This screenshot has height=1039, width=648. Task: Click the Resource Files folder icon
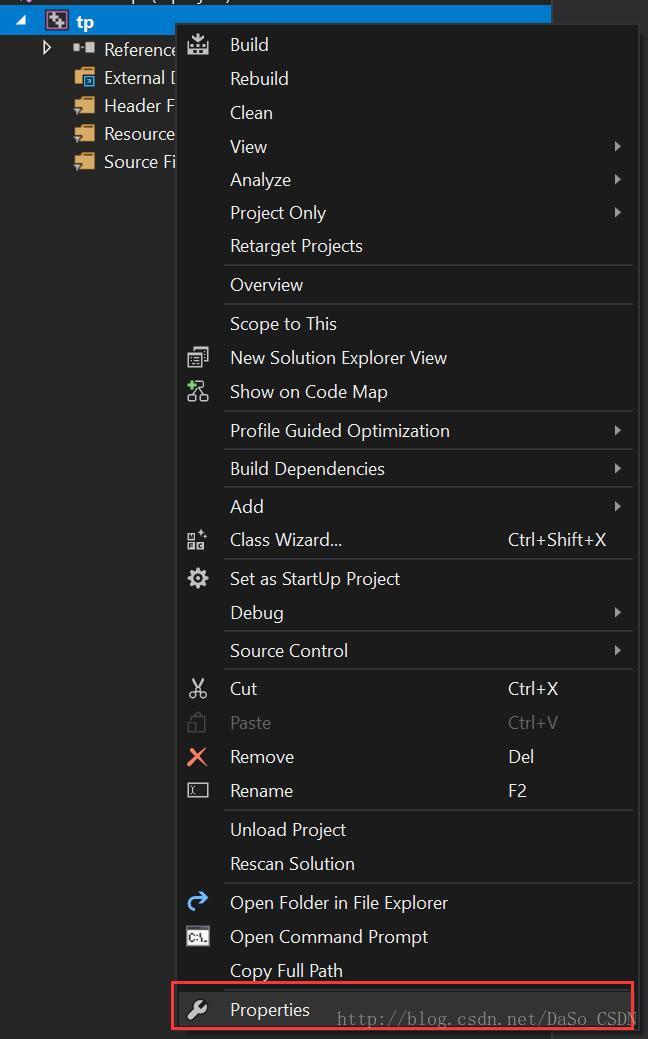pyautogui.click(x=84, y=133)
